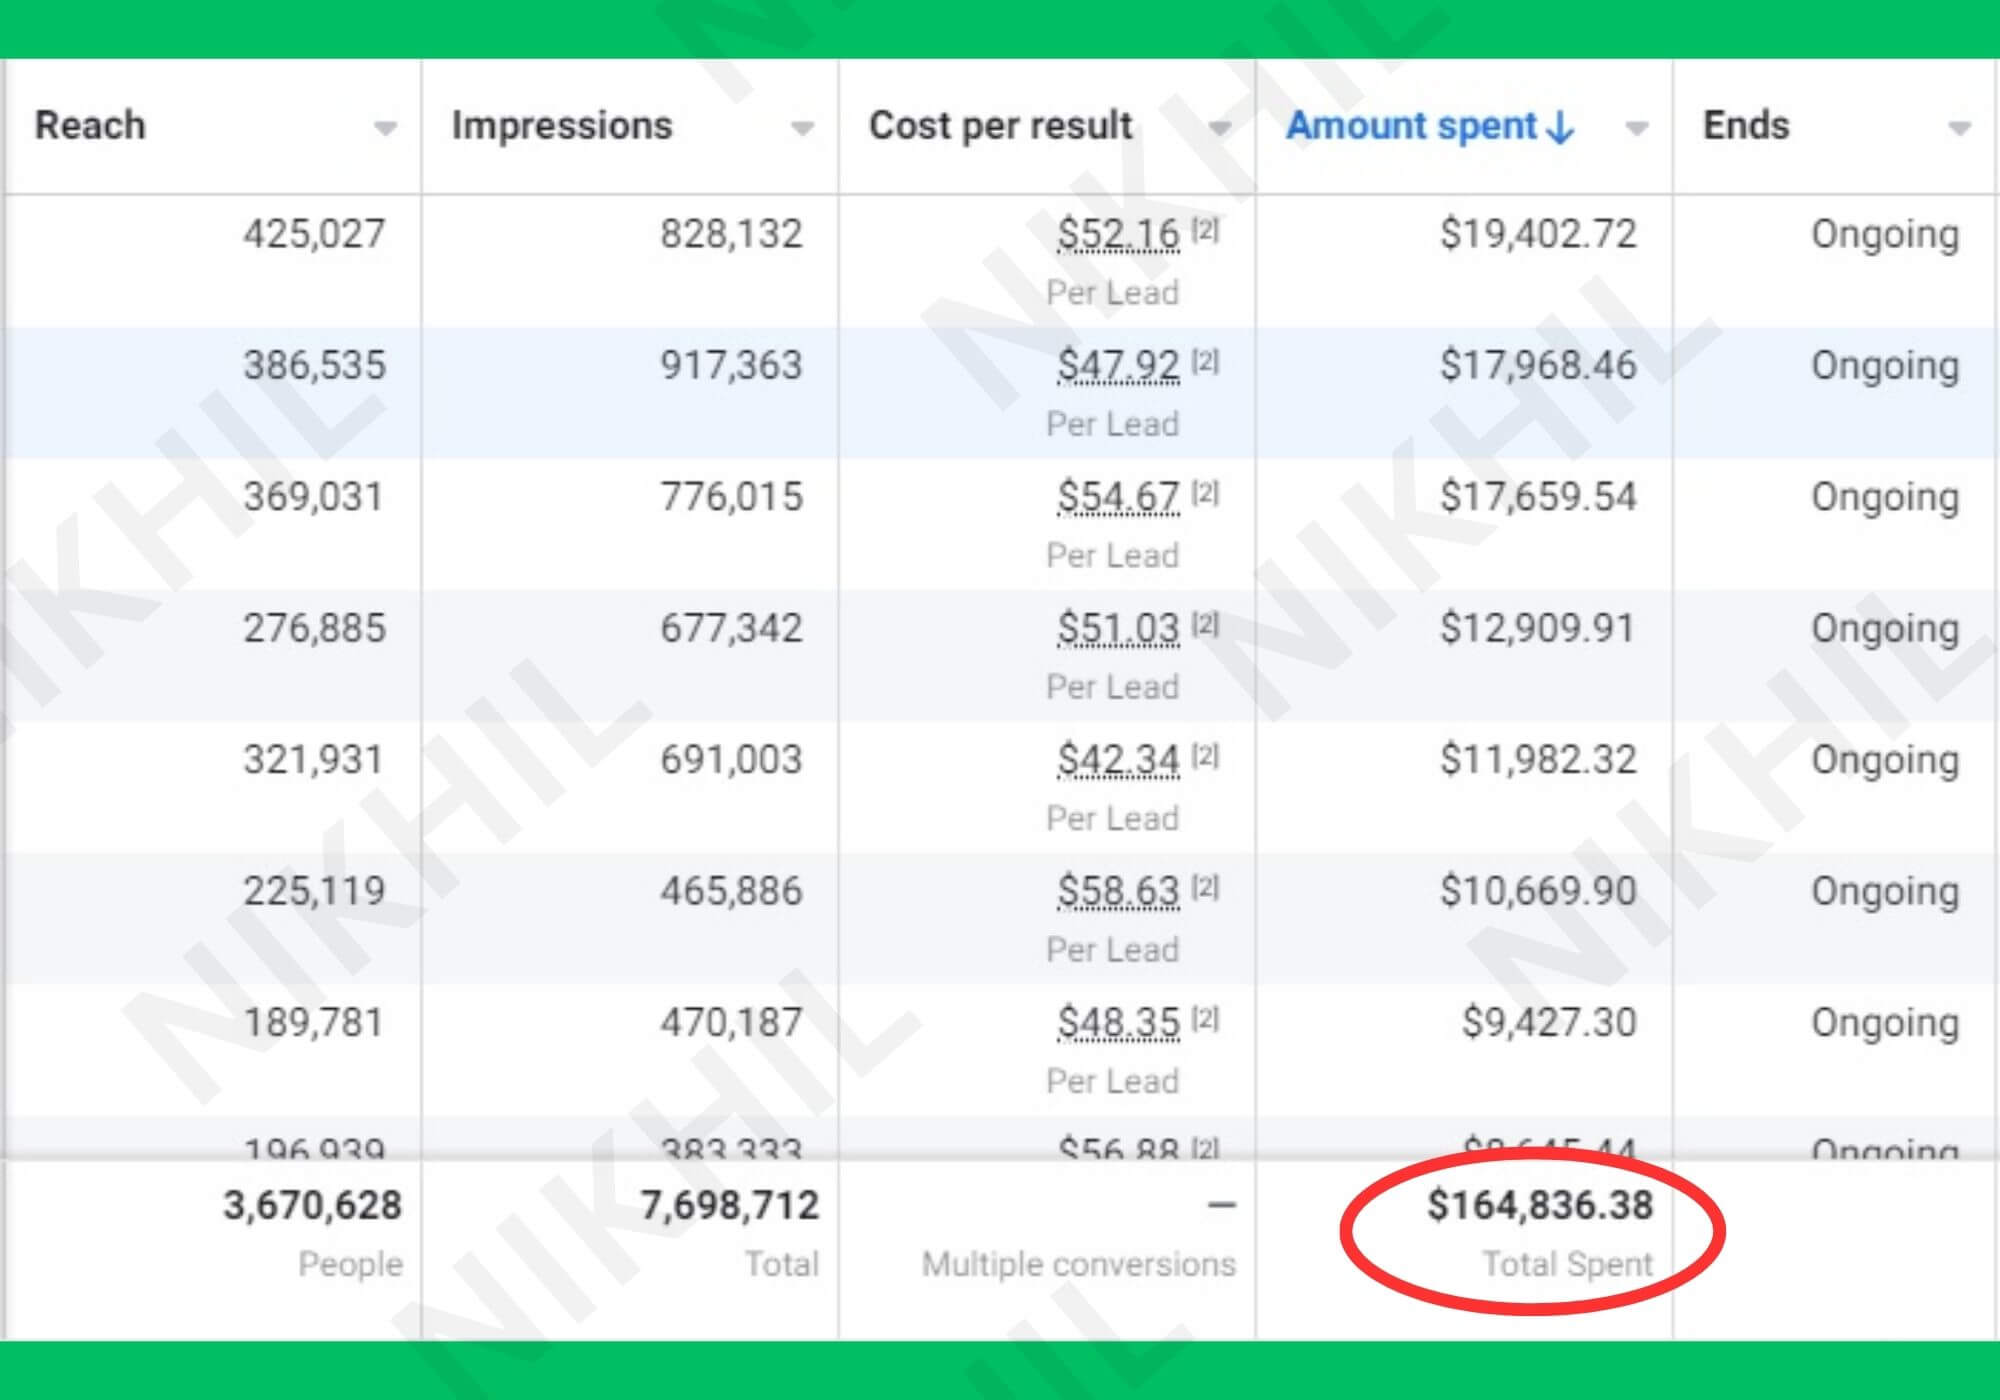2000x1400 pixels.
Task: Open the Cost per result dropdown arrow
Action: click(x=1219, y=128)
